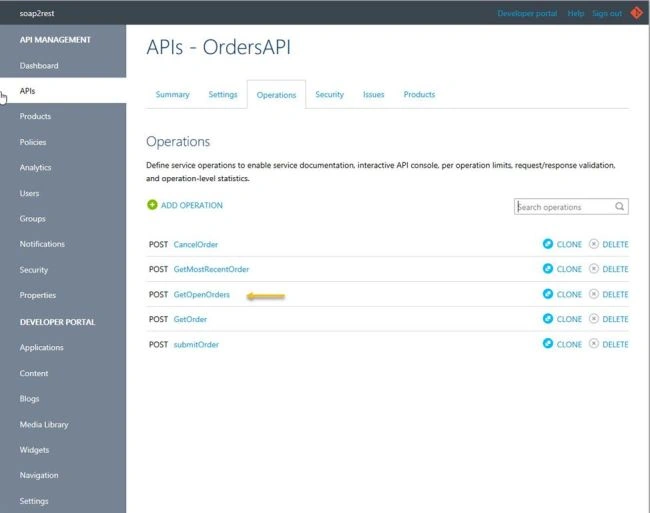Open the CancelOrder operation
Viewport: 650px width, 513px height.
click(196, 244)
